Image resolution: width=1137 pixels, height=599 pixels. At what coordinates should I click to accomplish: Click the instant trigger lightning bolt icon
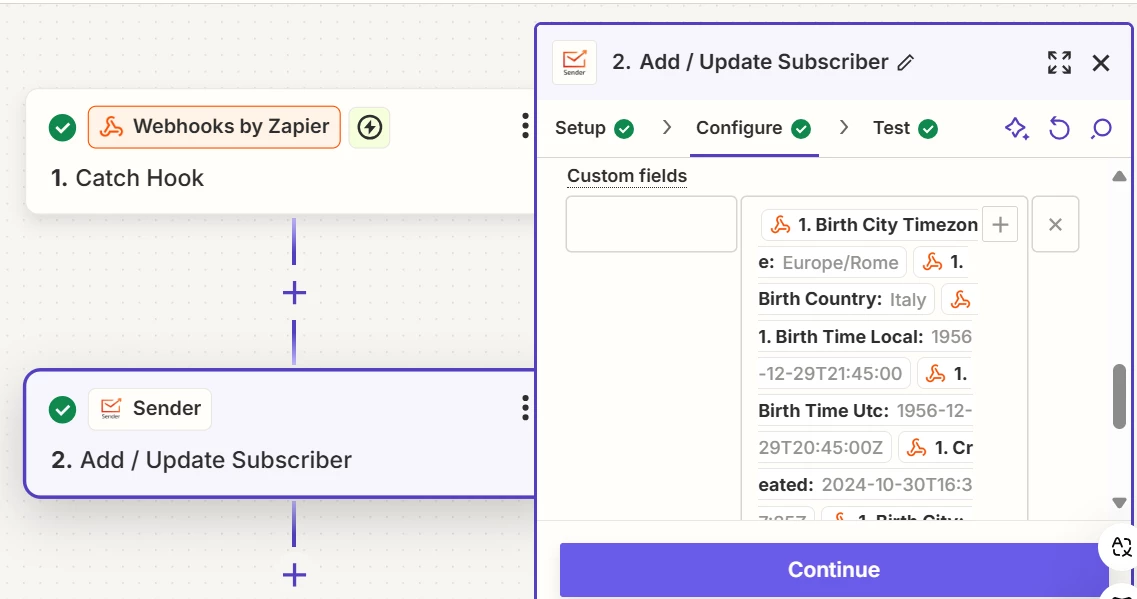pyautogui.click(x=370, y=127)
